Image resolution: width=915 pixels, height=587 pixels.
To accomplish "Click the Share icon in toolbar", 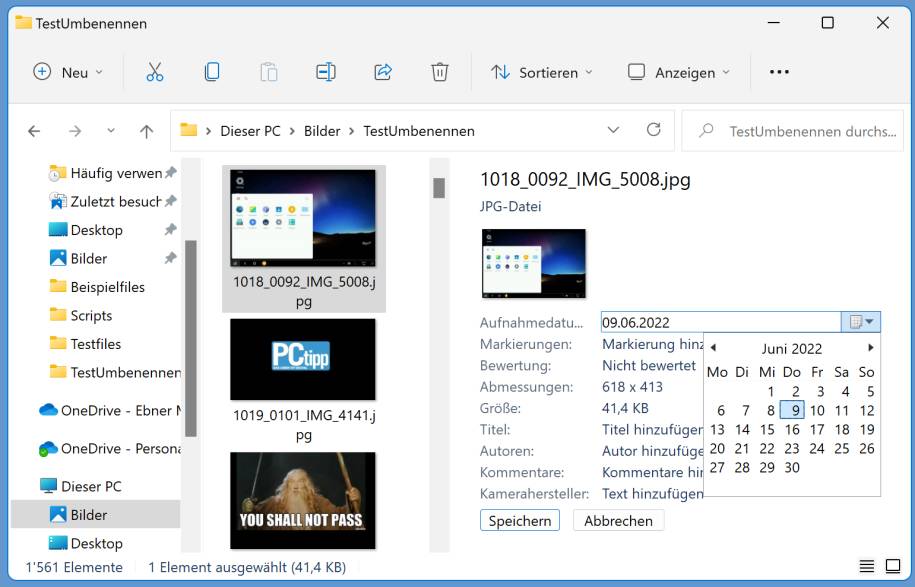I will point(382,72).
